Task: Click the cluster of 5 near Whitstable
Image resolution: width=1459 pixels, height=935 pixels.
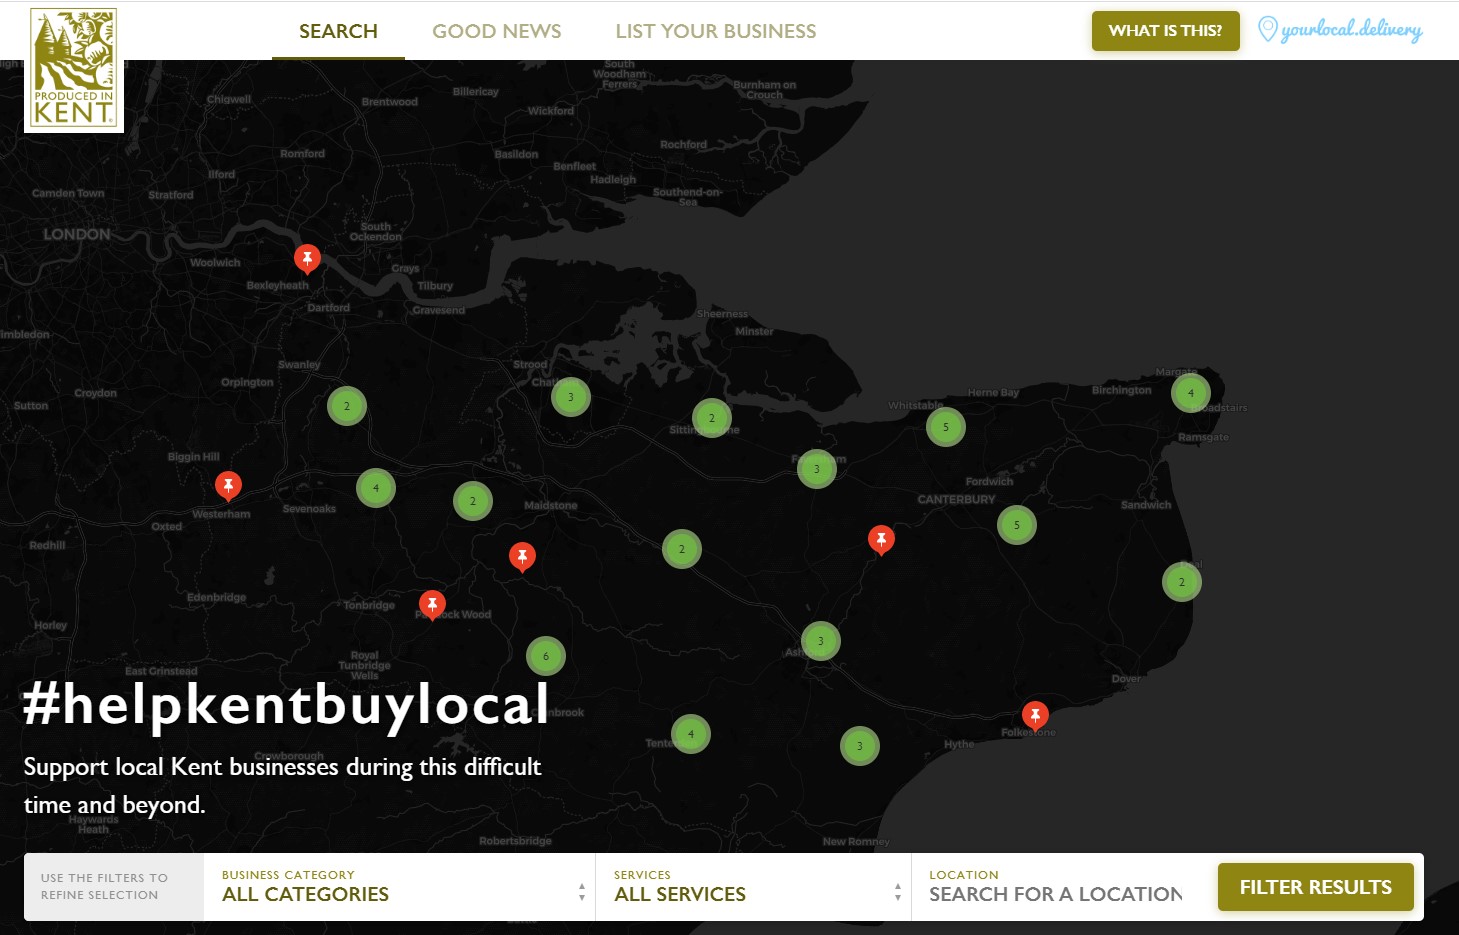Action: [x=945, y=427]
